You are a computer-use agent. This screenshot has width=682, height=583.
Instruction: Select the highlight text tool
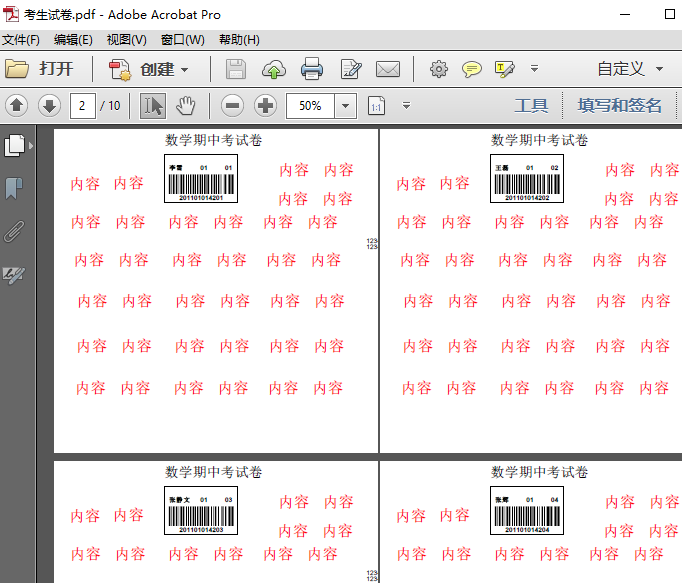point(505,69)
